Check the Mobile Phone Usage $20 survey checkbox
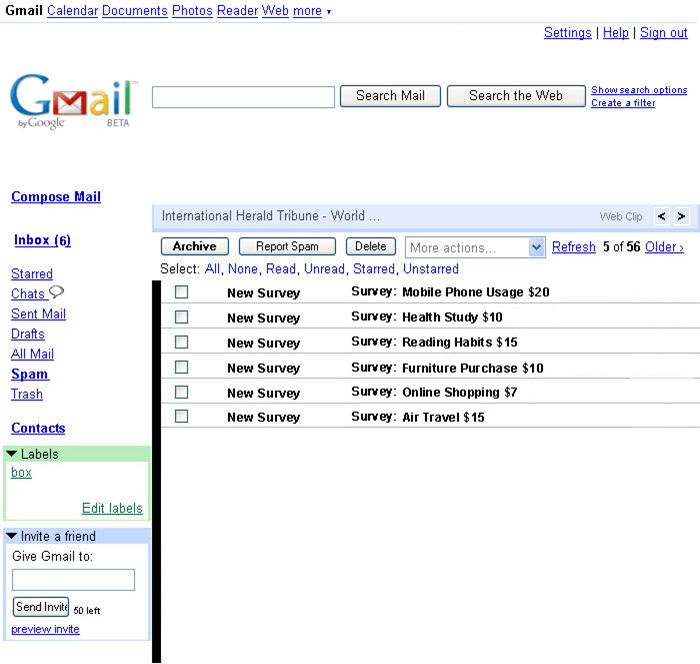The height and width of the screenshot is (664, 700). point(181,292)
